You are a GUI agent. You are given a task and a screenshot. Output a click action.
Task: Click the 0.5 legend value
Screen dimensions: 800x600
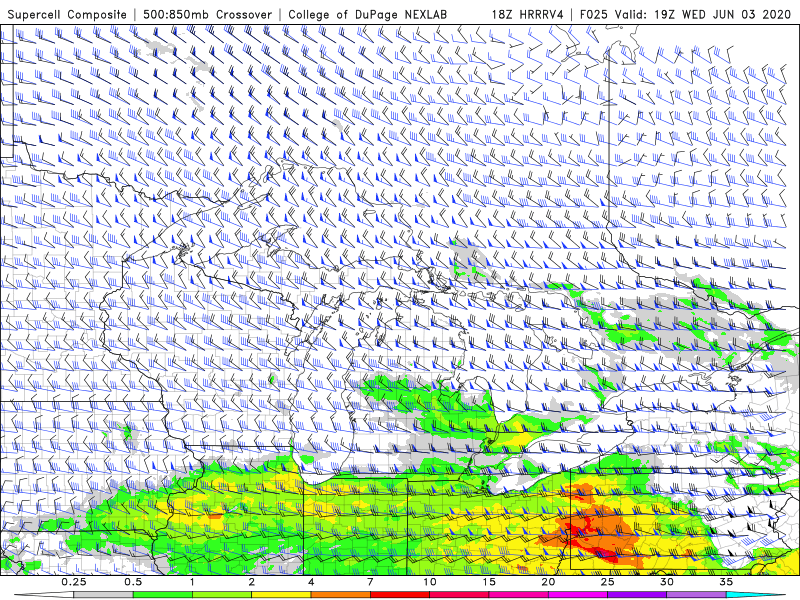point(133,582)
